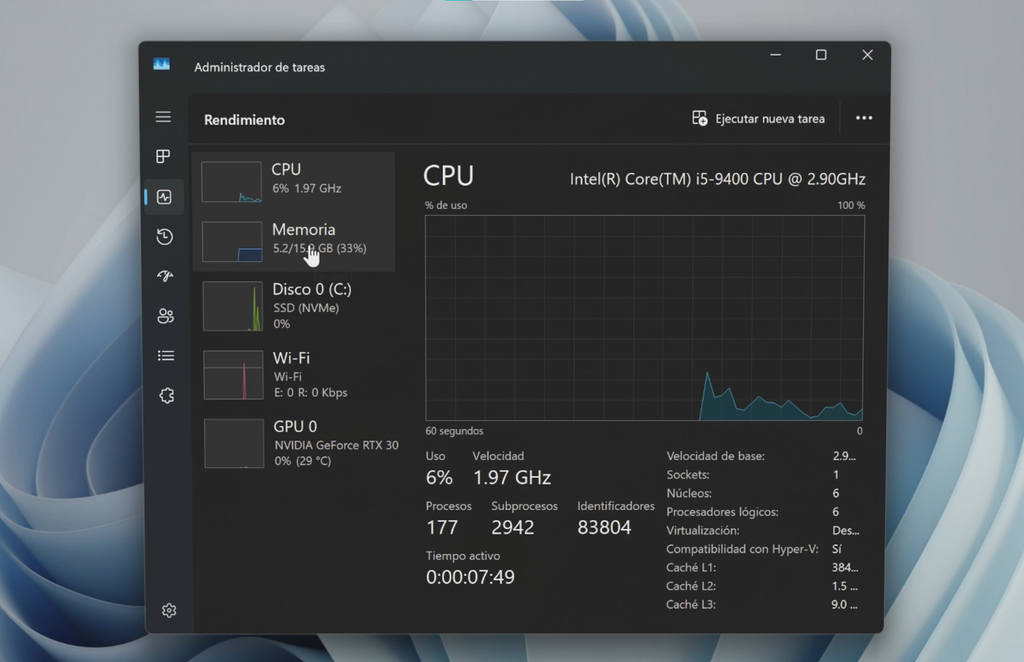Click the Caché L1 label
Screen dimensions: 1024x662
click(691, 567)
